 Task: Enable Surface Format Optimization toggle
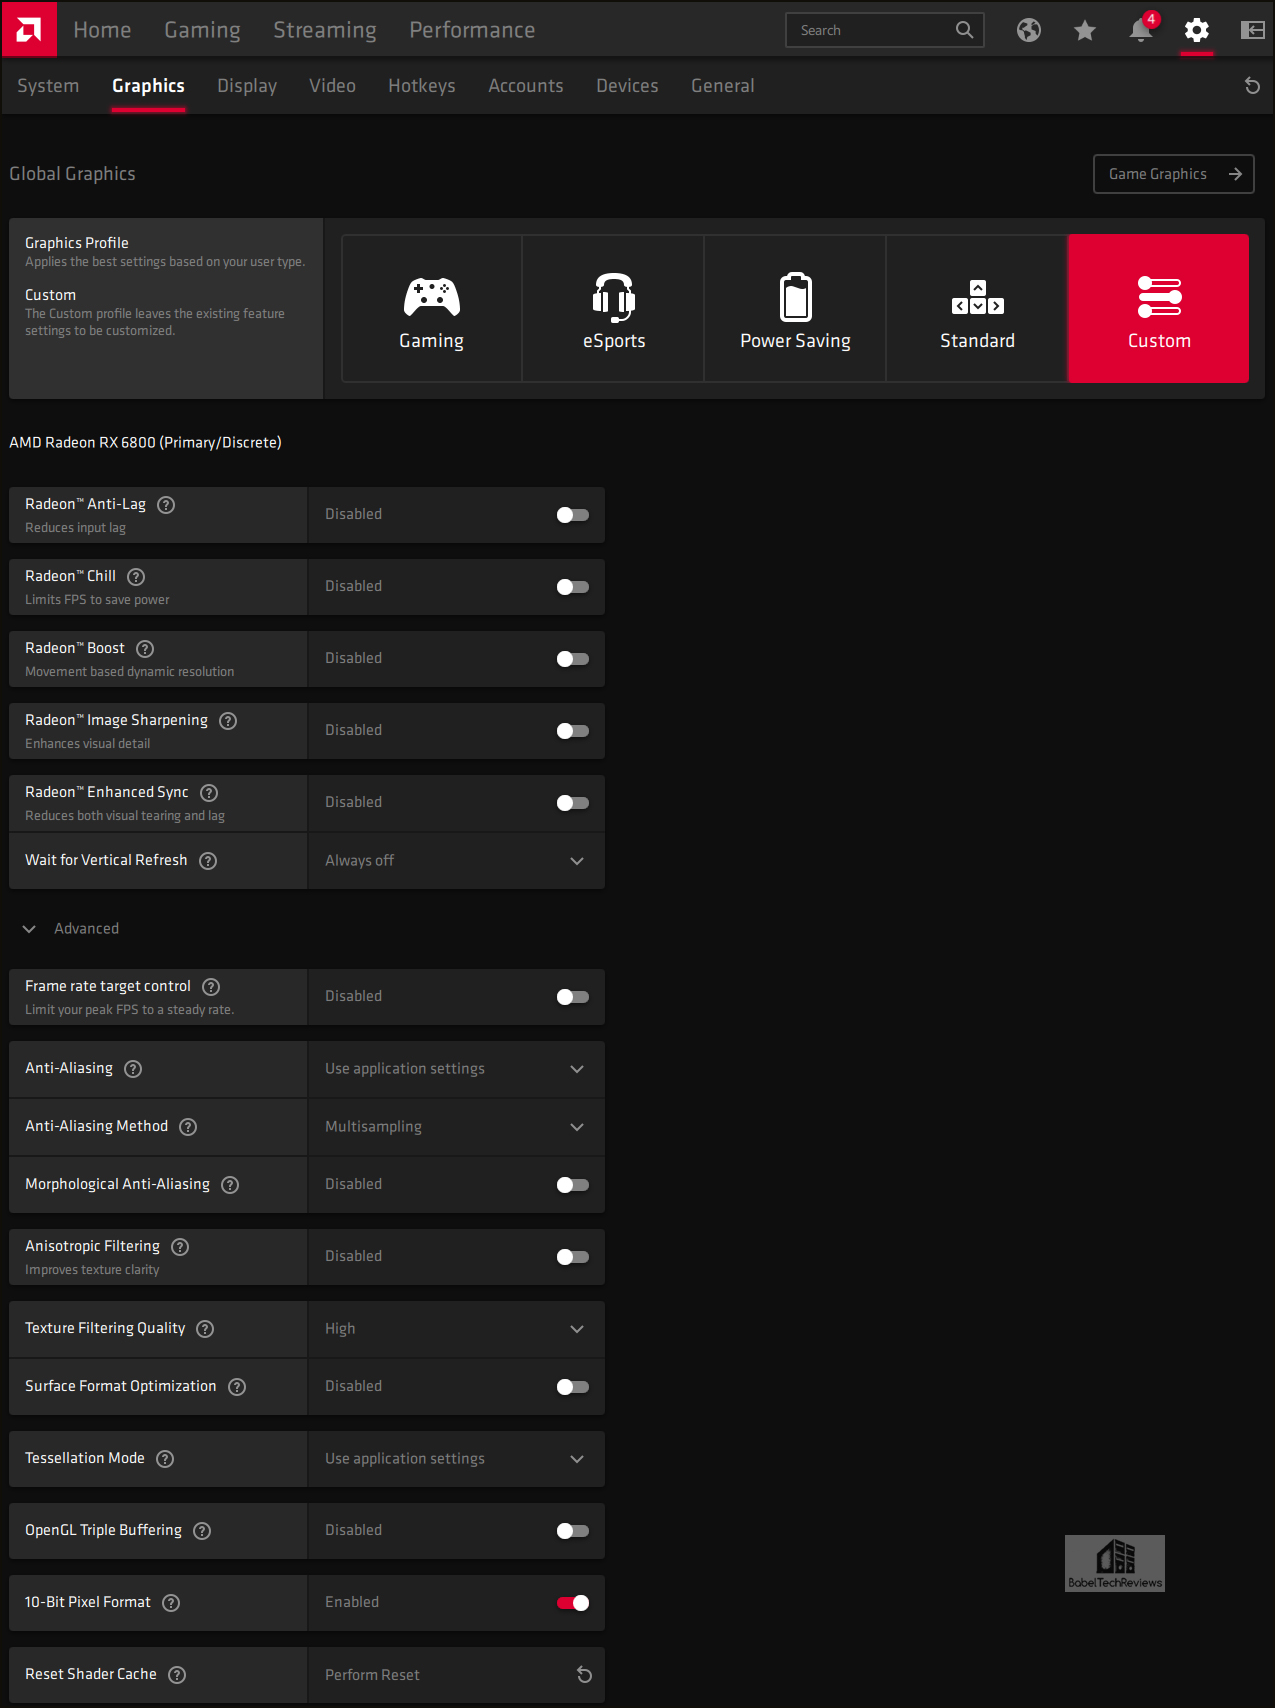(573, 1387)
